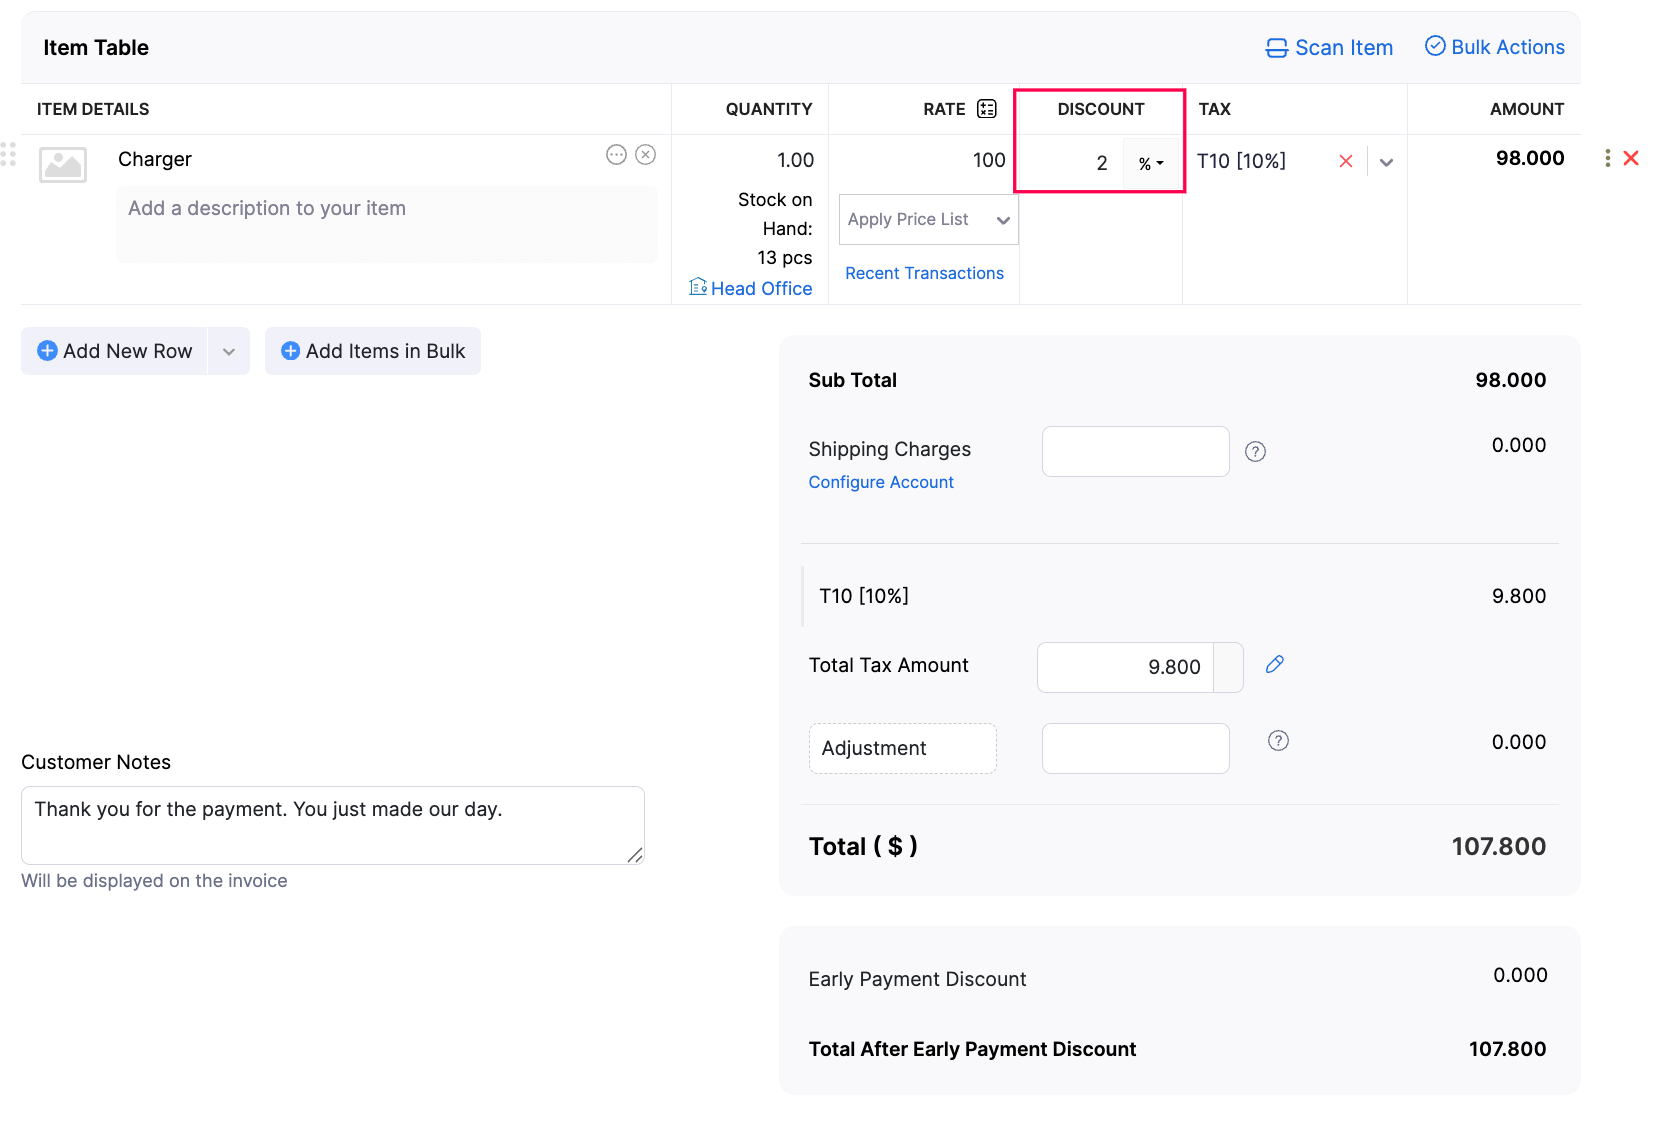Remove the T10 tax with the red X
The width and height of the screenshot is (1666, 1122).
pos(1345,160)
